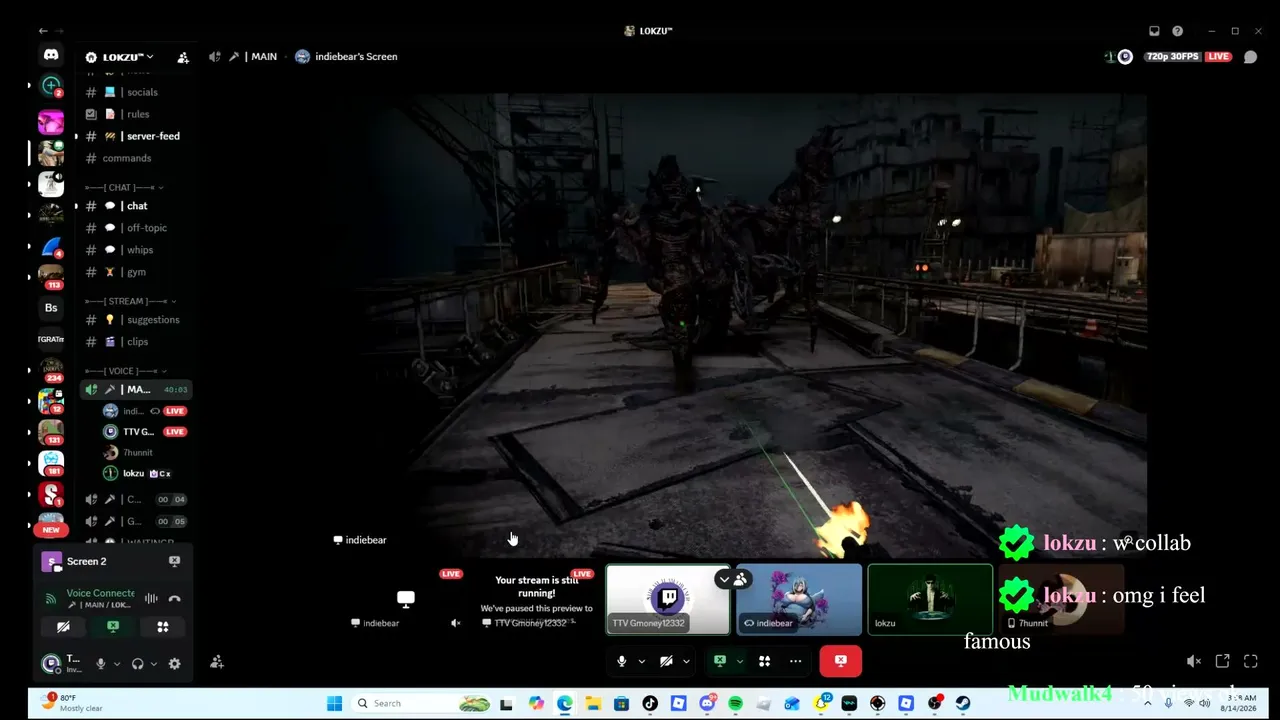This screenshot has height=720, width=1280.
Task: Toggle screen share in call control bar
Action: pos(719,661)
